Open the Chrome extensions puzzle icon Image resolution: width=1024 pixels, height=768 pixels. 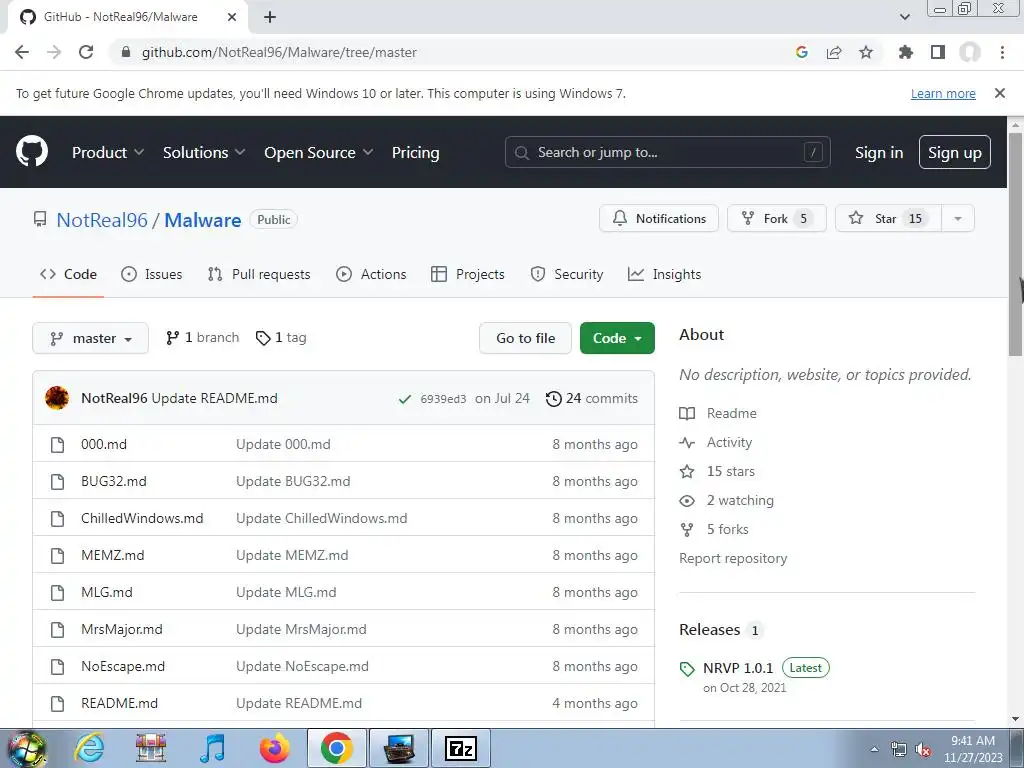tap(905, 52)
